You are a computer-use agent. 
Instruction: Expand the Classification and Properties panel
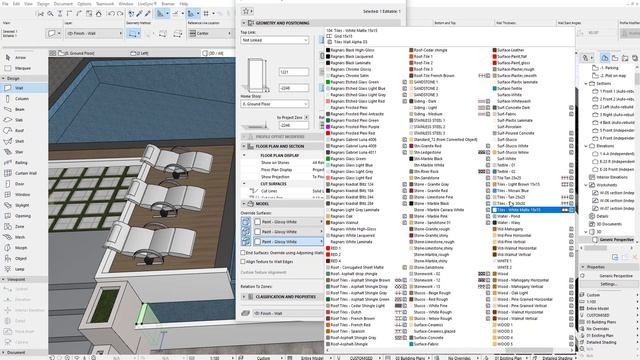(x=244, y=297)
